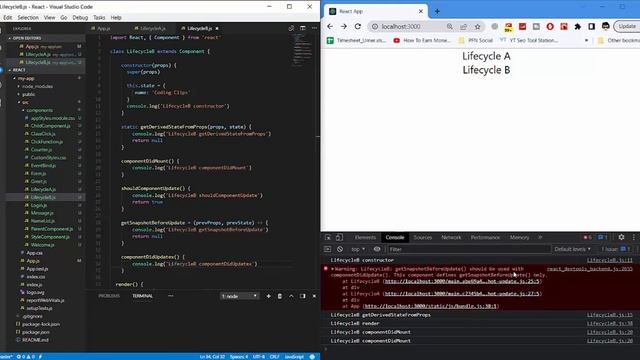The height and width of the screenshot is (360, 640).
Task: Toggle the console live expression eye
Action: tap(377, 249)
